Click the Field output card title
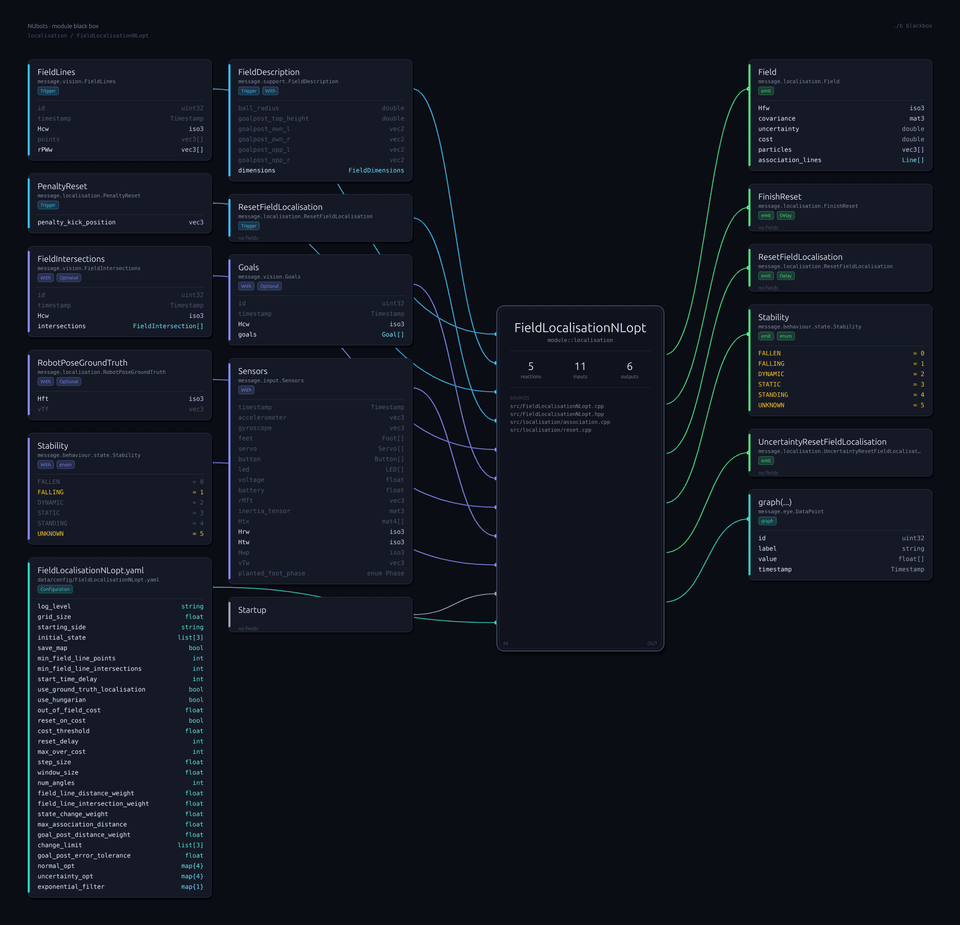 click(767, 72)
